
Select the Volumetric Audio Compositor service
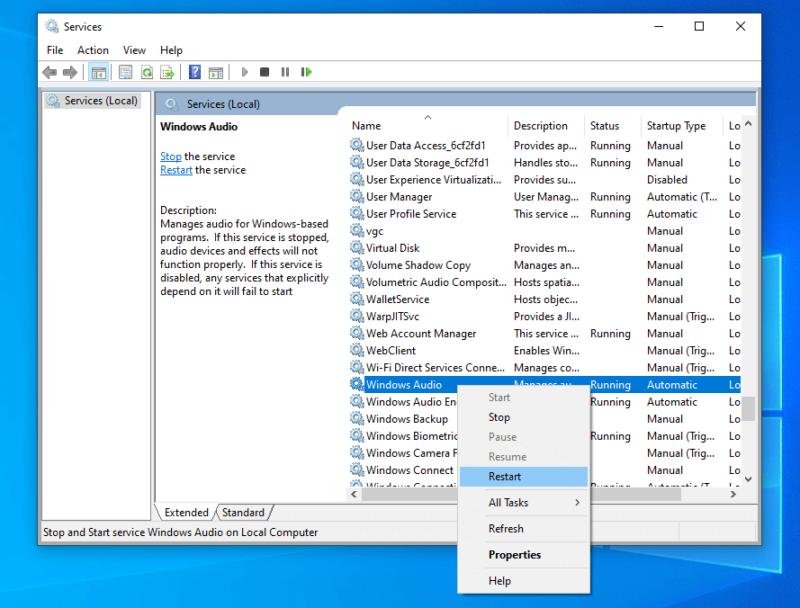544,282
